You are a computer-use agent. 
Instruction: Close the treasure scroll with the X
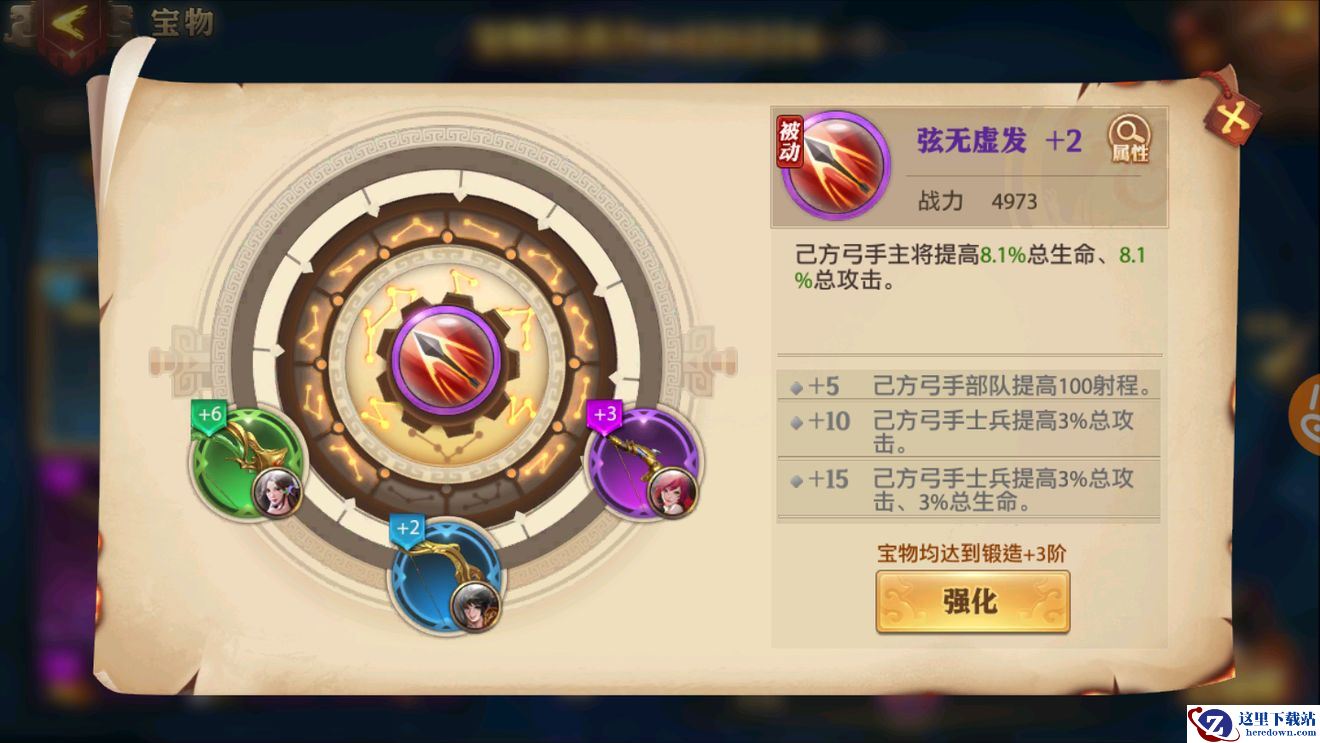pyautogui.click(x=1232, y=112)
